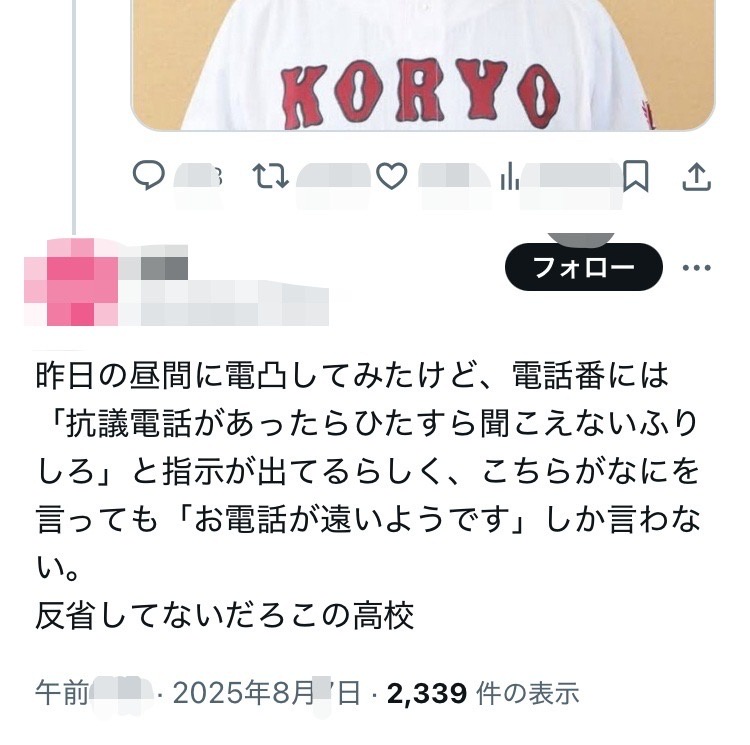Open the tweet text starting with 昨日の昼間に
The image size is (750, 745).
[368, 495]
